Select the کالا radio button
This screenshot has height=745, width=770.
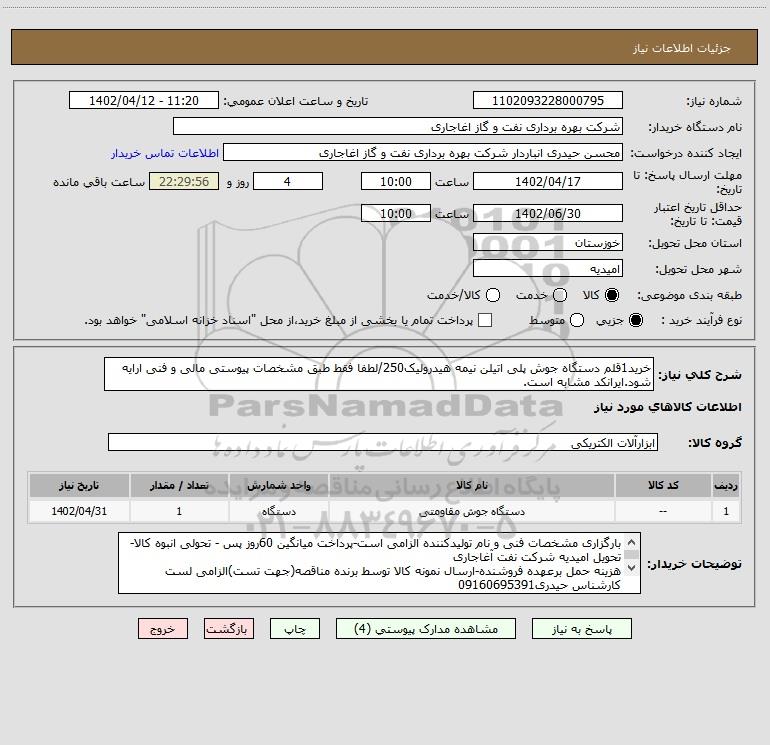[x=612, y=295]
